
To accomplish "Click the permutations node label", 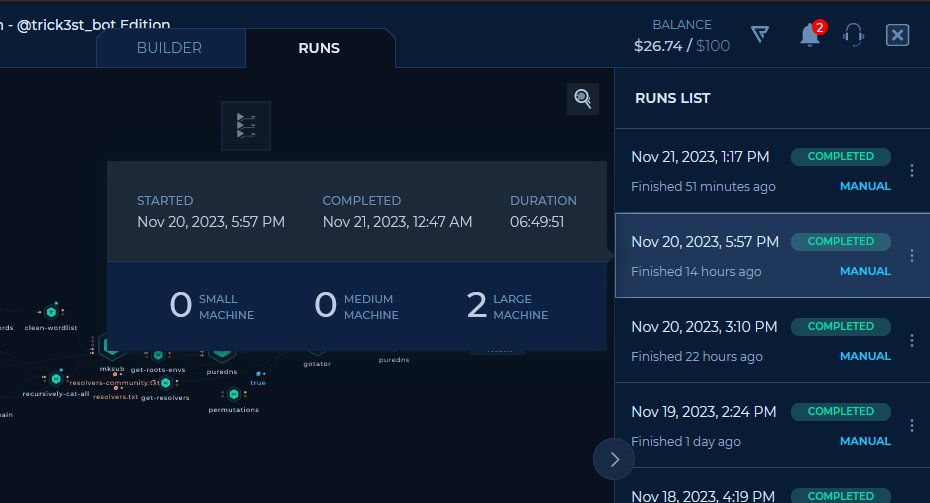I will 234,409.
